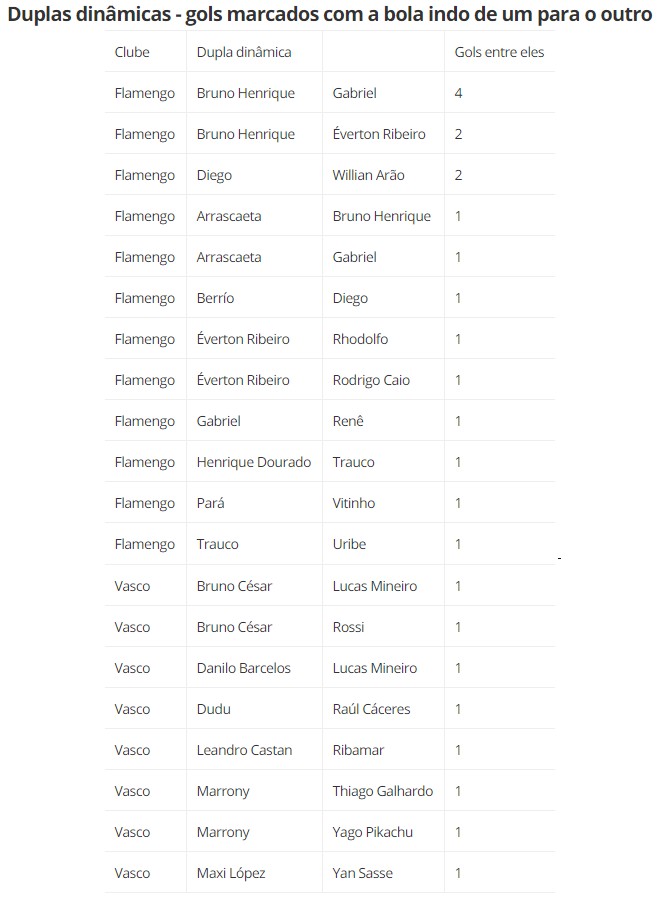
Task: Select the "Raúl Cáceres" cell
Action: point(371,709)
